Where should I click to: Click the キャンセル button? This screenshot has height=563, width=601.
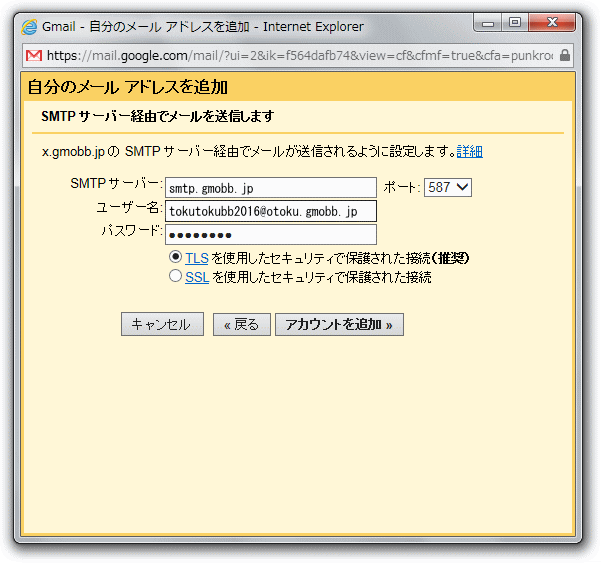(x=162, y=325)
